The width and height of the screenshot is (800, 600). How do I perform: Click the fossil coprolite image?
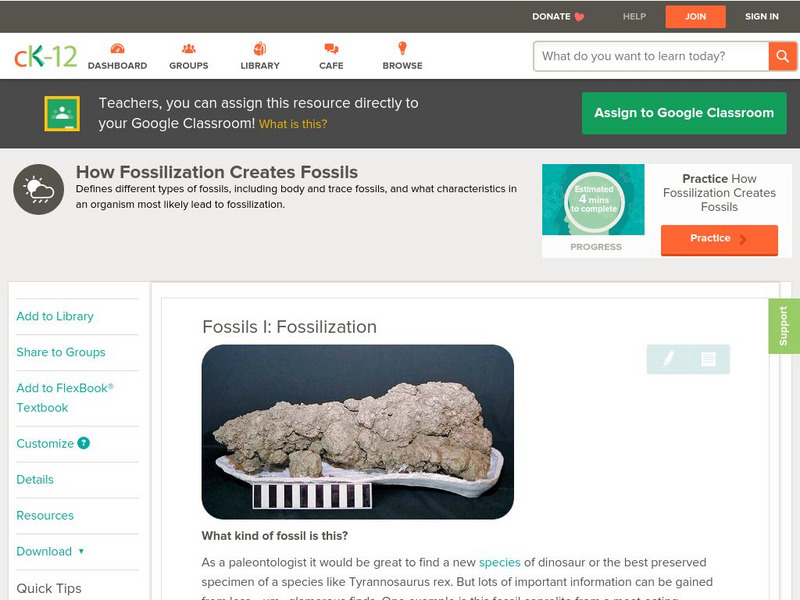click(357, 432)
